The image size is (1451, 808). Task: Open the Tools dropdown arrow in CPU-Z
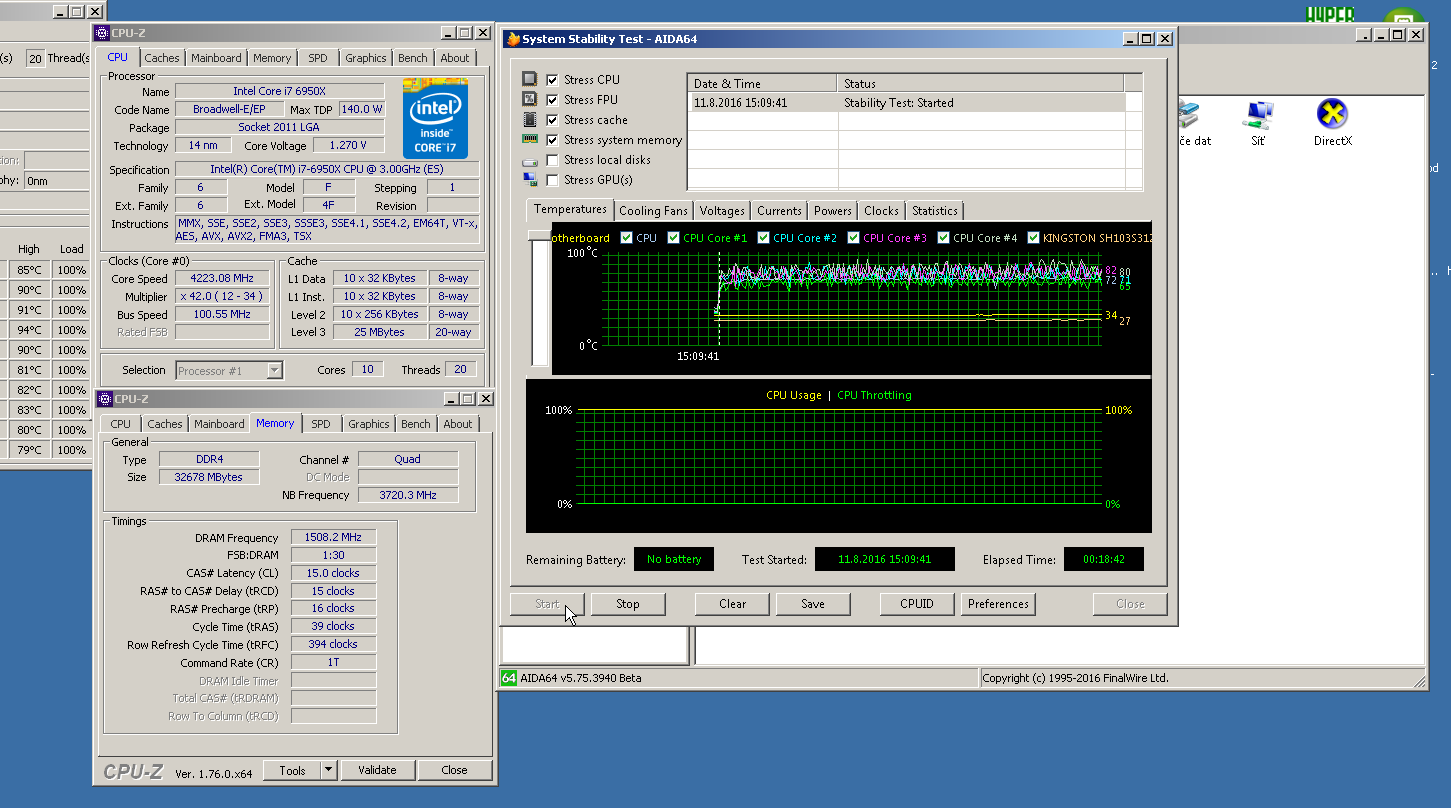tap(329, 770)
